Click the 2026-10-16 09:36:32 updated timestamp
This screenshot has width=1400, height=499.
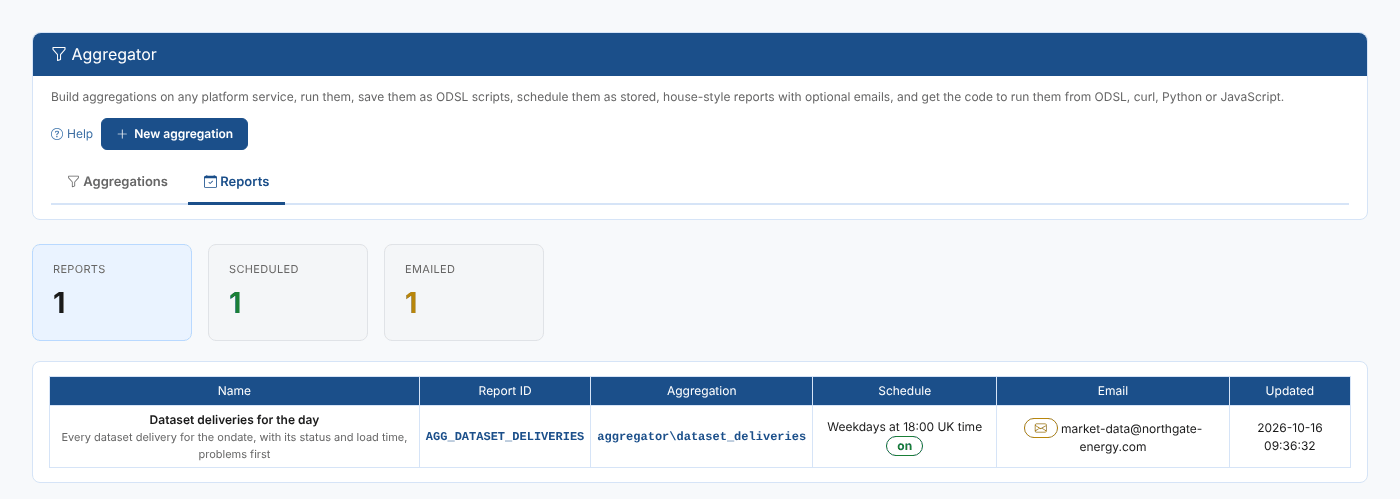click(x=1290, y=437)
